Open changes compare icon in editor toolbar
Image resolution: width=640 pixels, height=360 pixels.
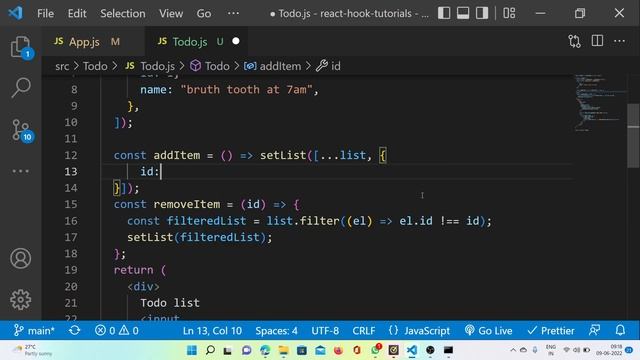tap(574, 41)
